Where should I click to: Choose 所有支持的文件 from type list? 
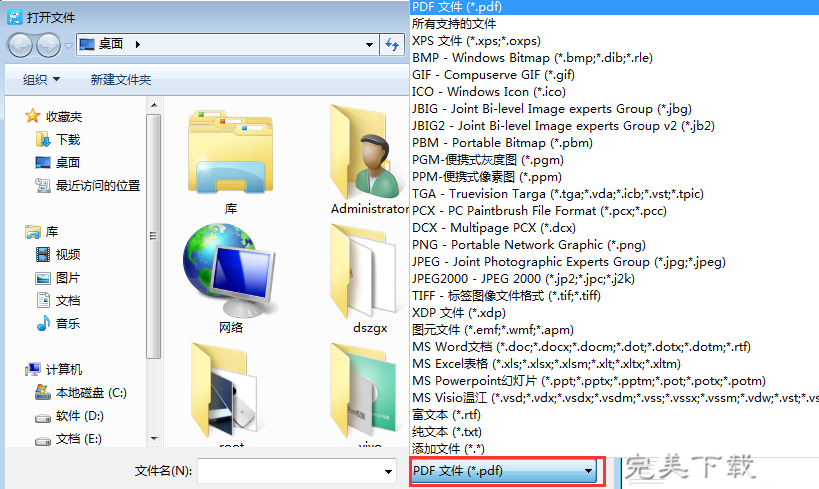click(614, 24)
